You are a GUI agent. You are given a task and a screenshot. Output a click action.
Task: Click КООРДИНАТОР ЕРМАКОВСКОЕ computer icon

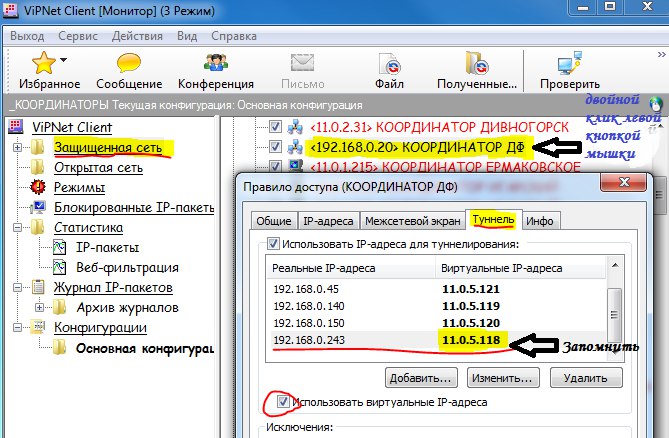(295, 165)
